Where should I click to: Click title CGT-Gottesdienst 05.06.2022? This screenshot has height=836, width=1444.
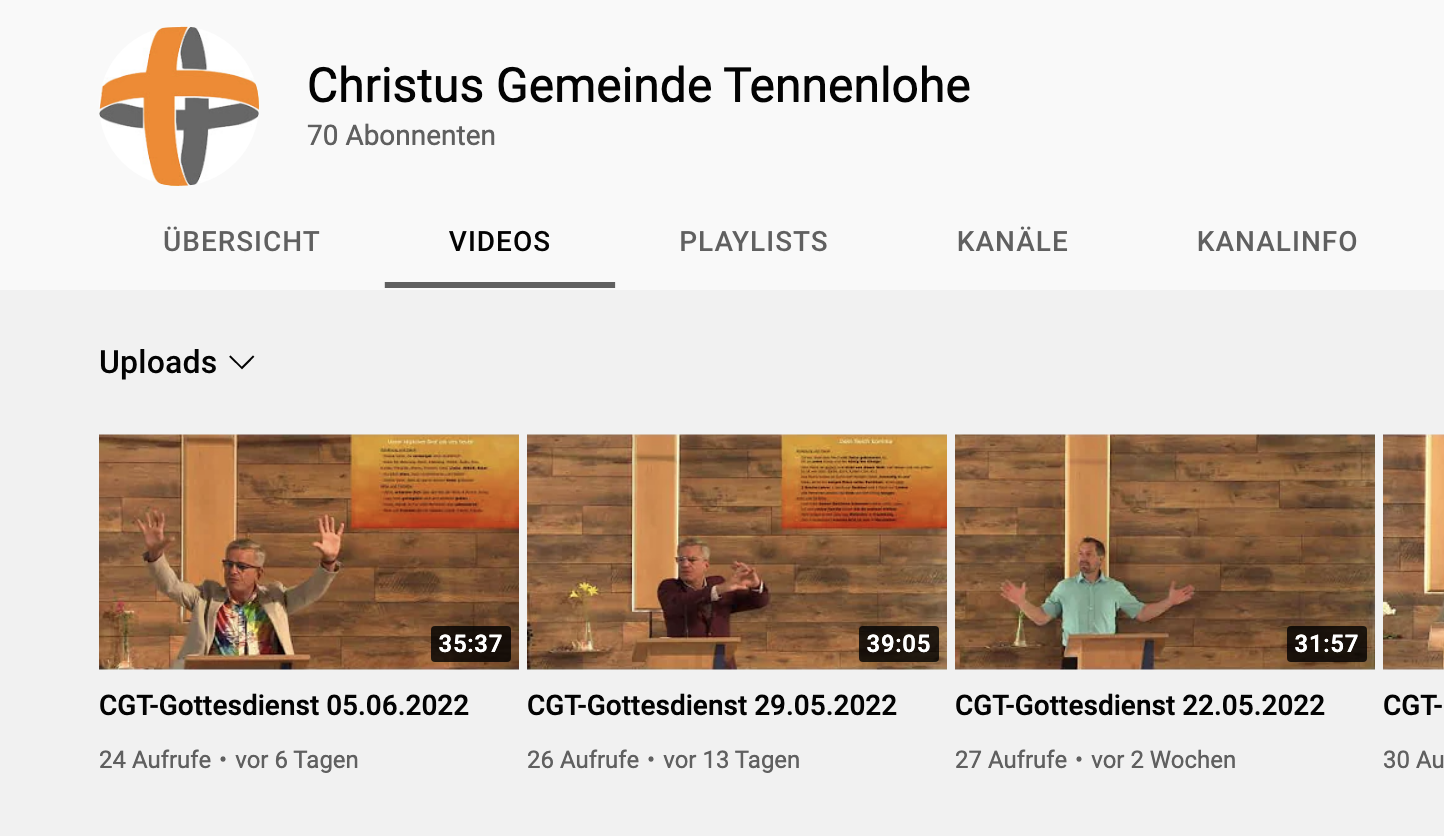284,706
